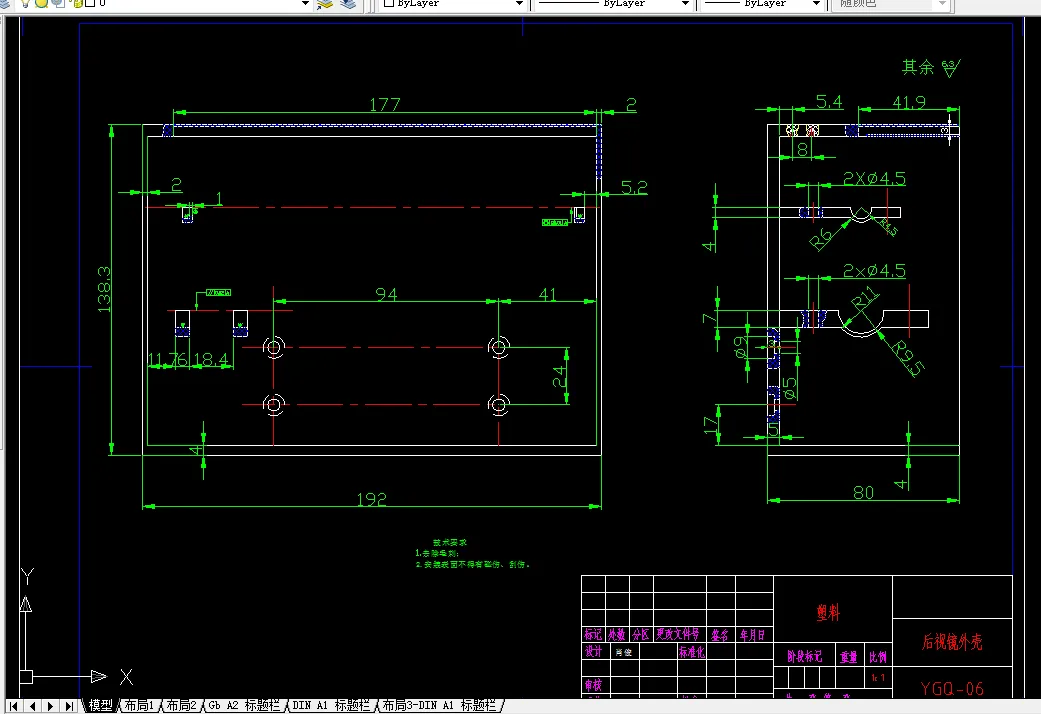
Task: Open the layer selection dropdown showing 0
Action: point(305,4)
